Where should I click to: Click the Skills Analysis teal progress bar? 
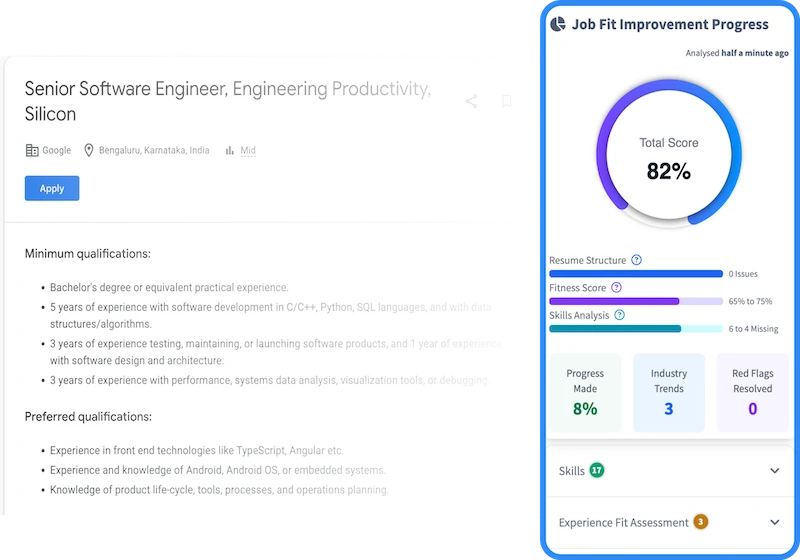click(636, 329)
